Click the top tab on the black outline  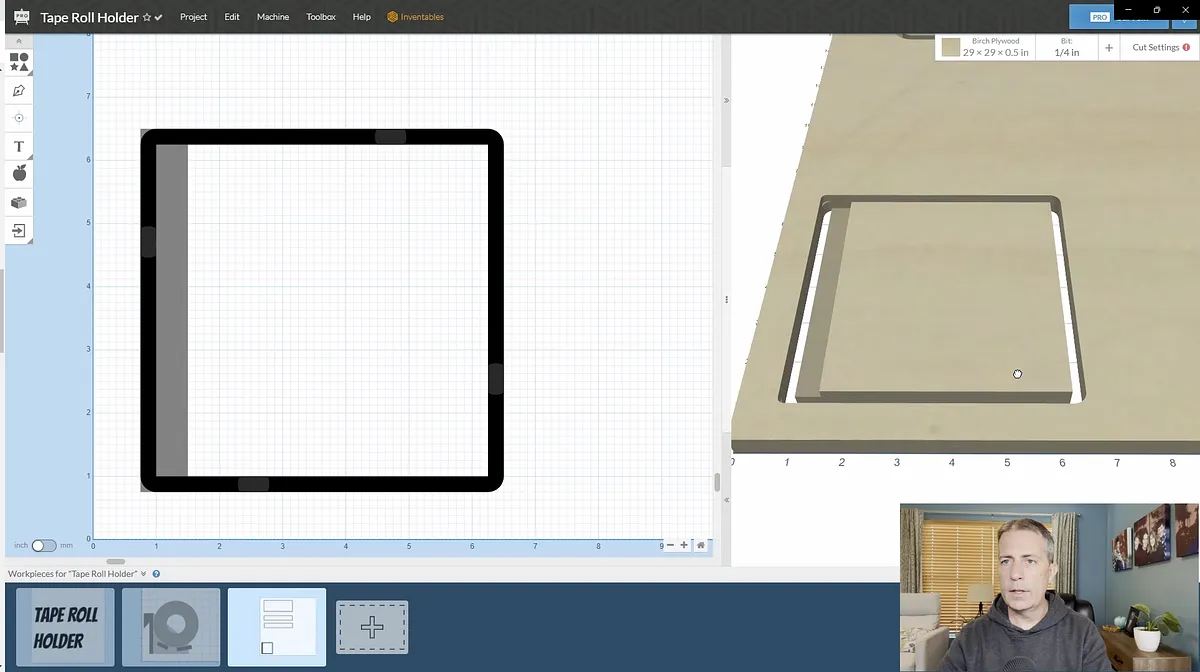(390, 137)
